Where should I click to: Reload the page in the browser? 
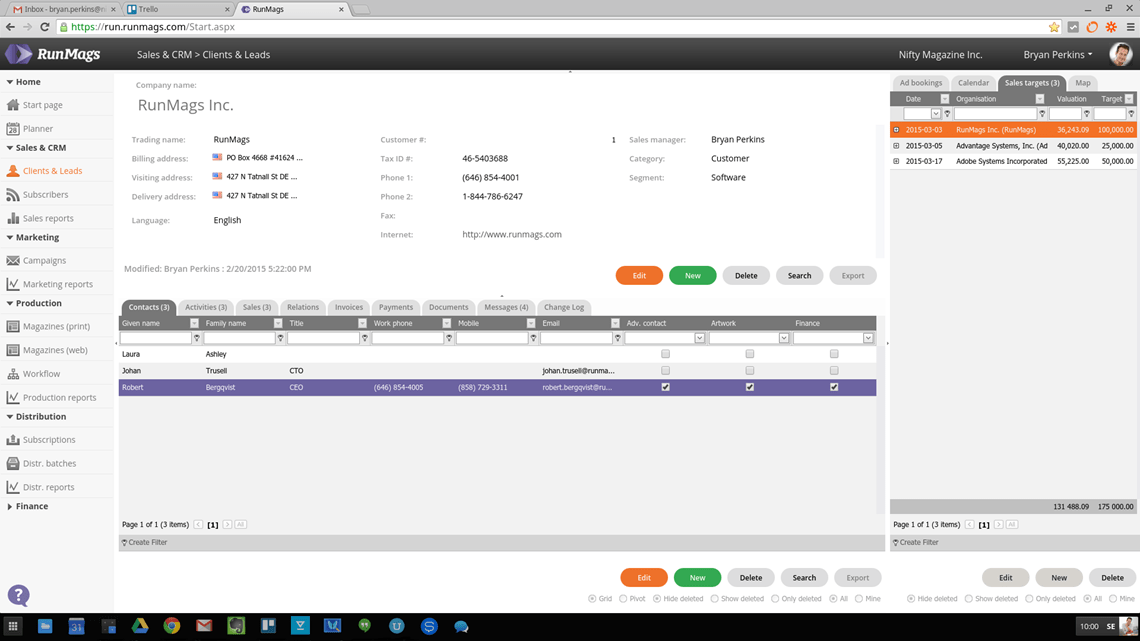tap(44, 27)
